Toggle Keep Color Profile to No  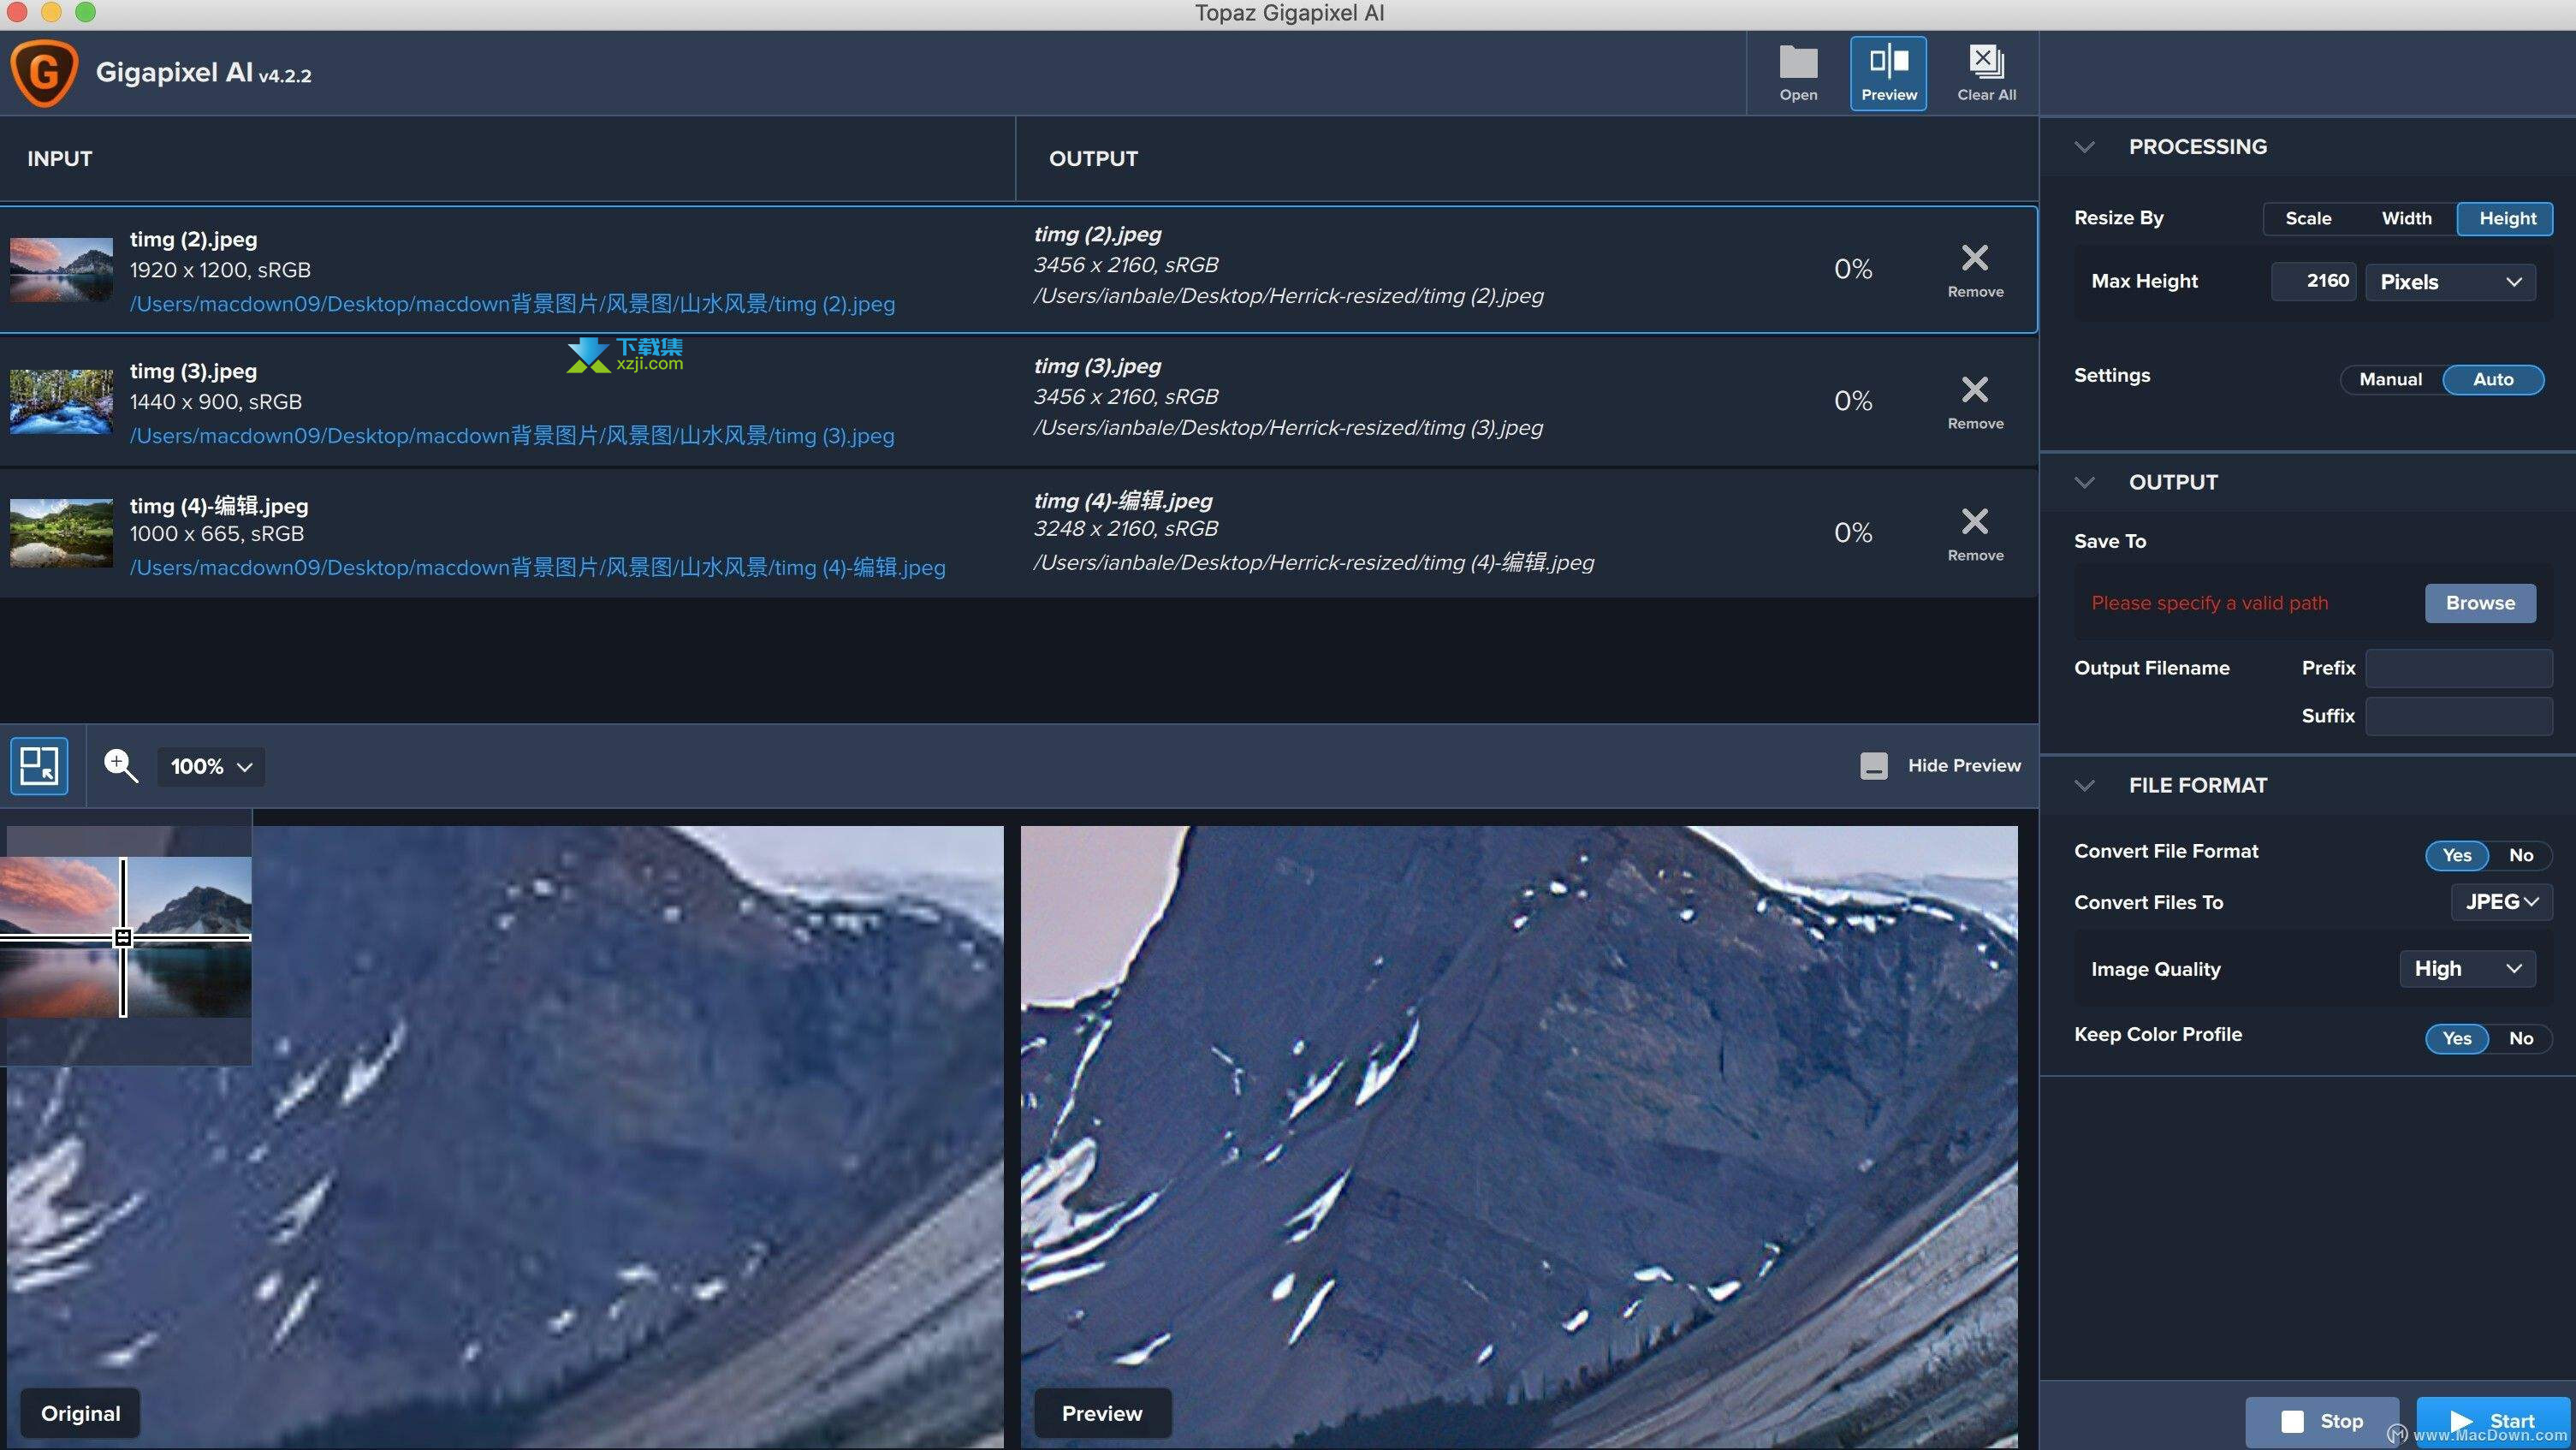pos(2521,1036)
